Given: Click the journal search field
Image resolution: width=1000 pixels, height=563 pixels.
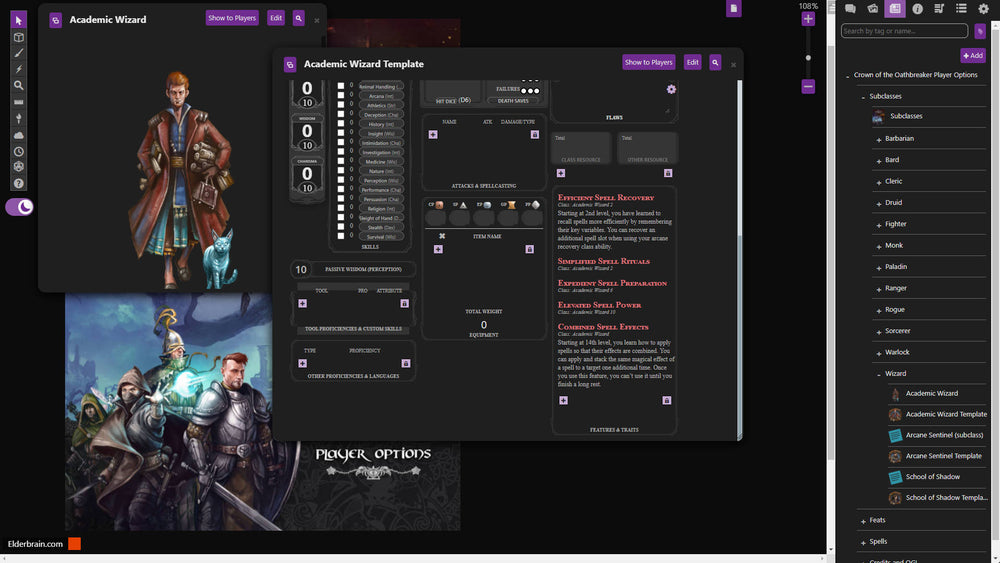Looking at the screenshot, I should click(x=904, y=31).
